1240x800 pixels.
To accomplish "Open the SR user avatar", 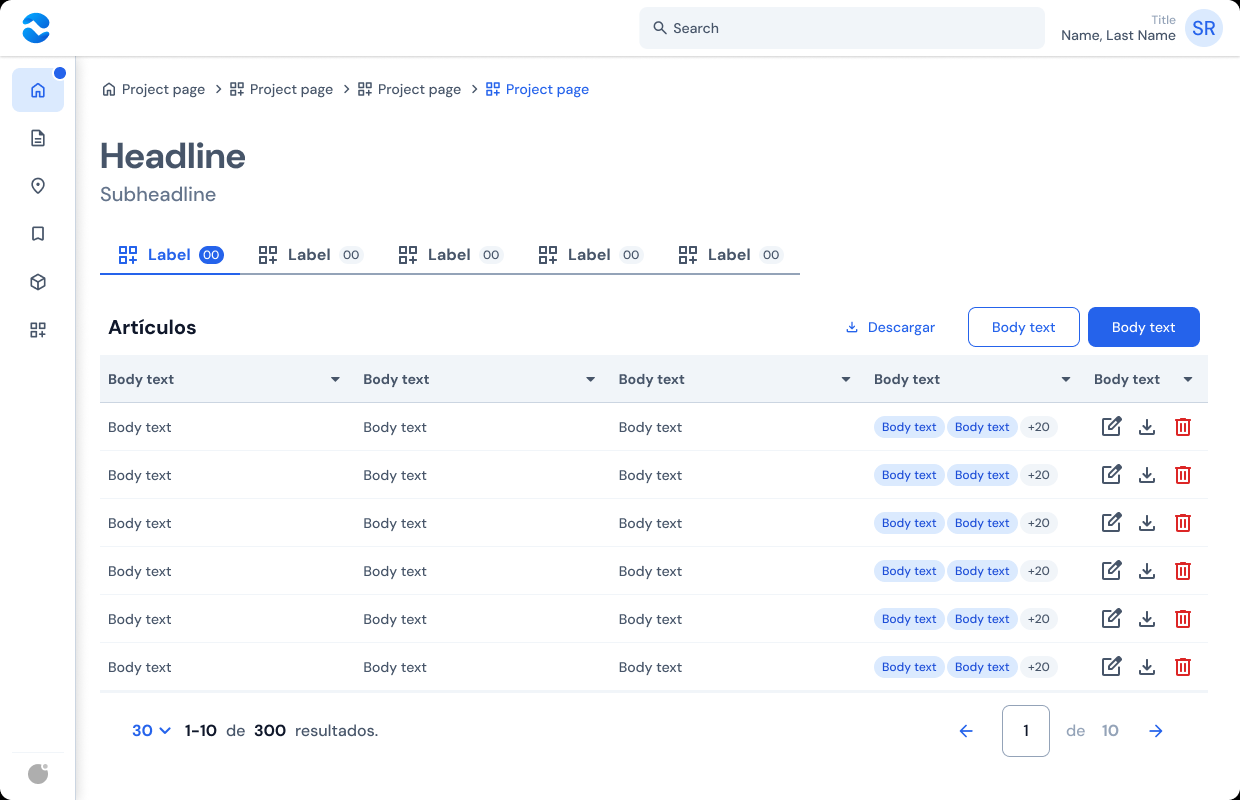I will (1204, 28).
